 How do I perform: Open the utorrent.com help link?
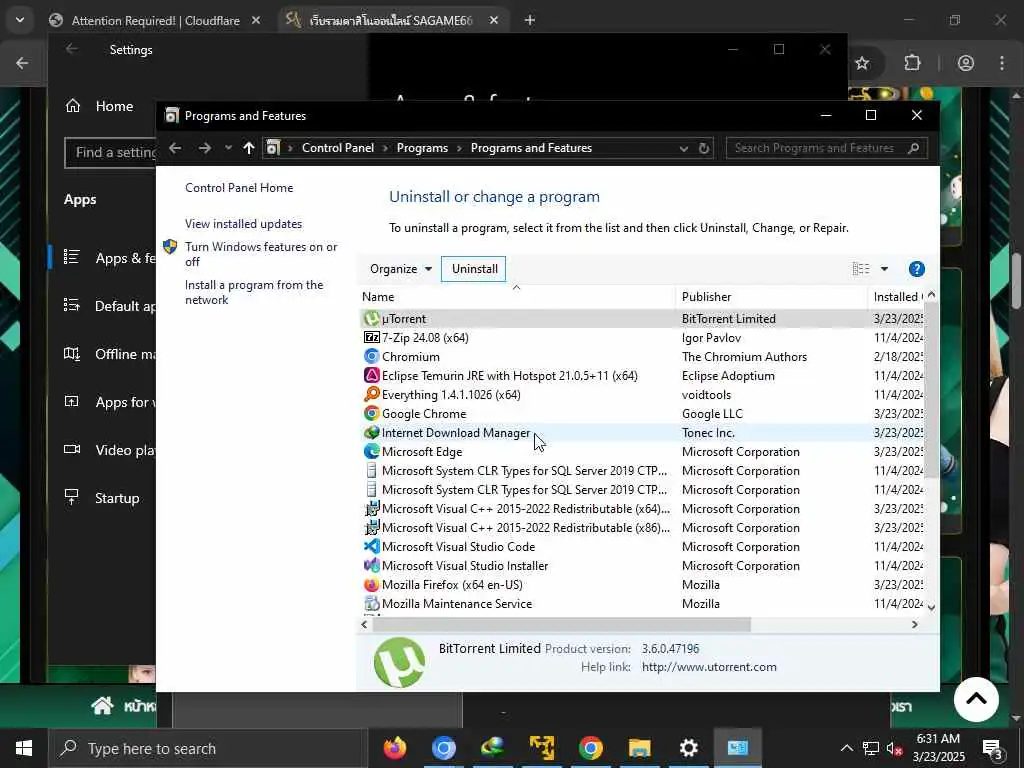(709, 667)
